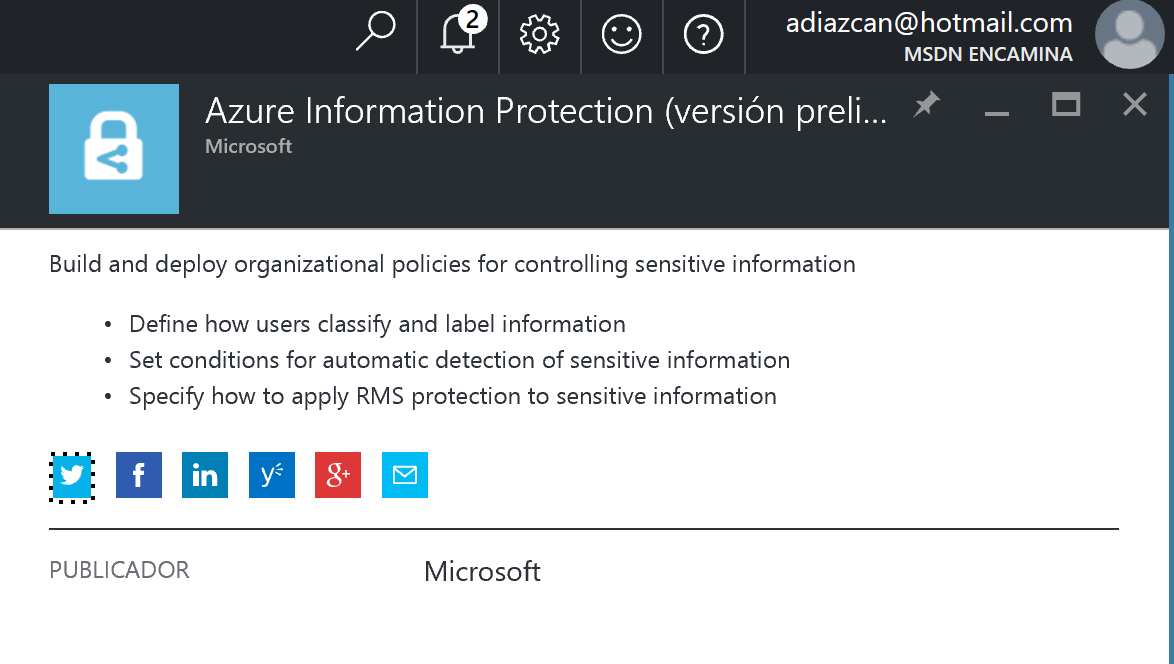The height and width of the screenshot is (664, 1174).
Task: Share on Facebook
Action: click(x=138, y=476)
